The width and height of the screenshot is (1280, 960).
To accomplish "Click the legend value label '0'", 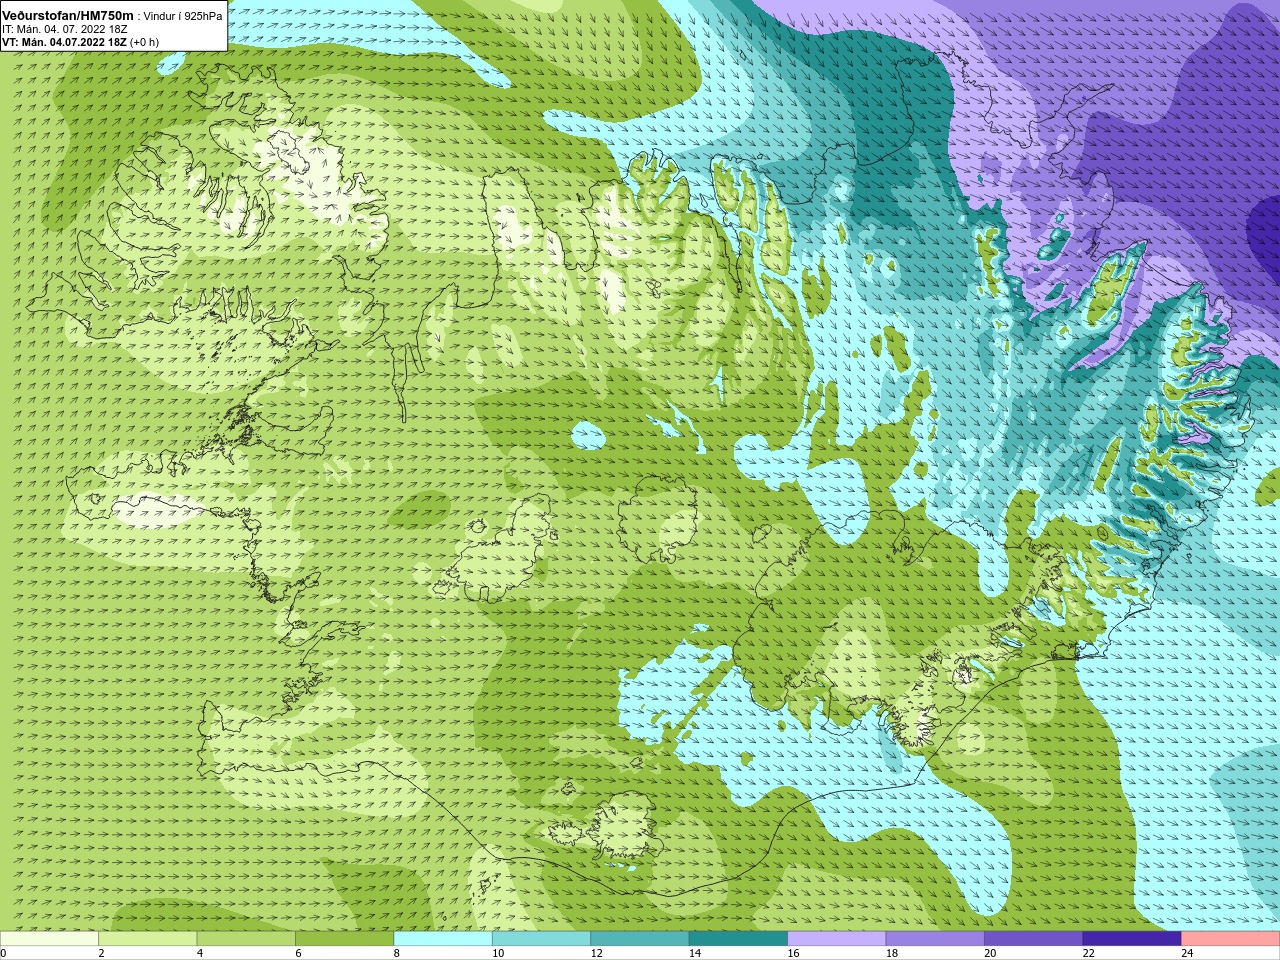I will click(3, 953).
